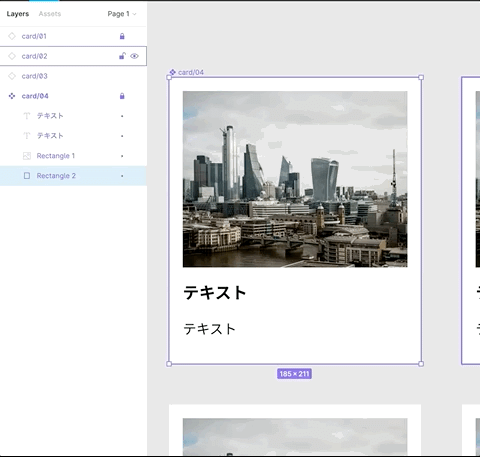
Task: Select the card/02 layer row
Action: (x=73, y=56)
